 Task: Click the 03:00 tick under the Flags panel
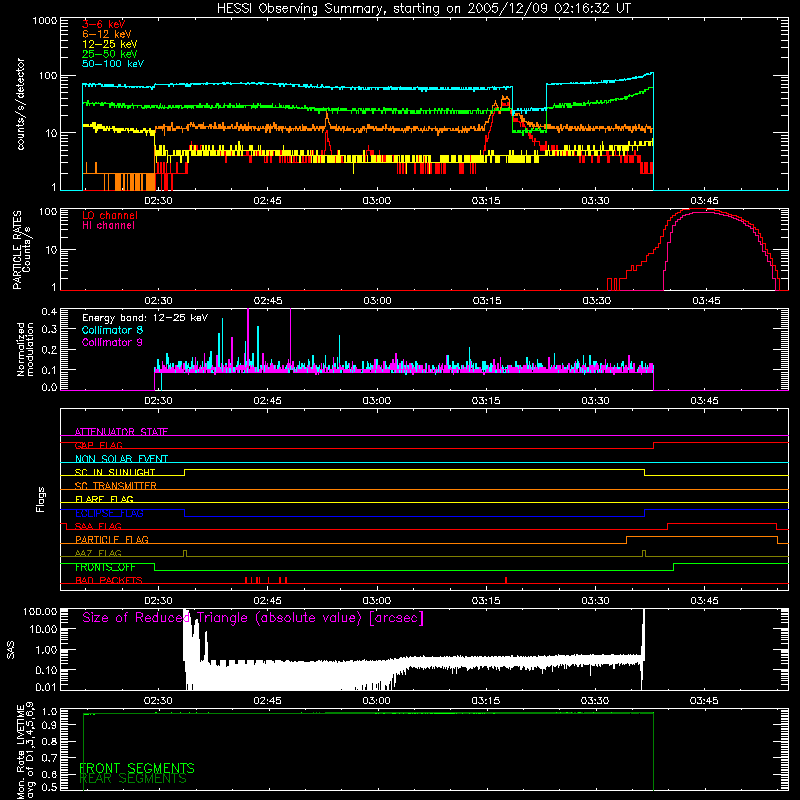377,601
